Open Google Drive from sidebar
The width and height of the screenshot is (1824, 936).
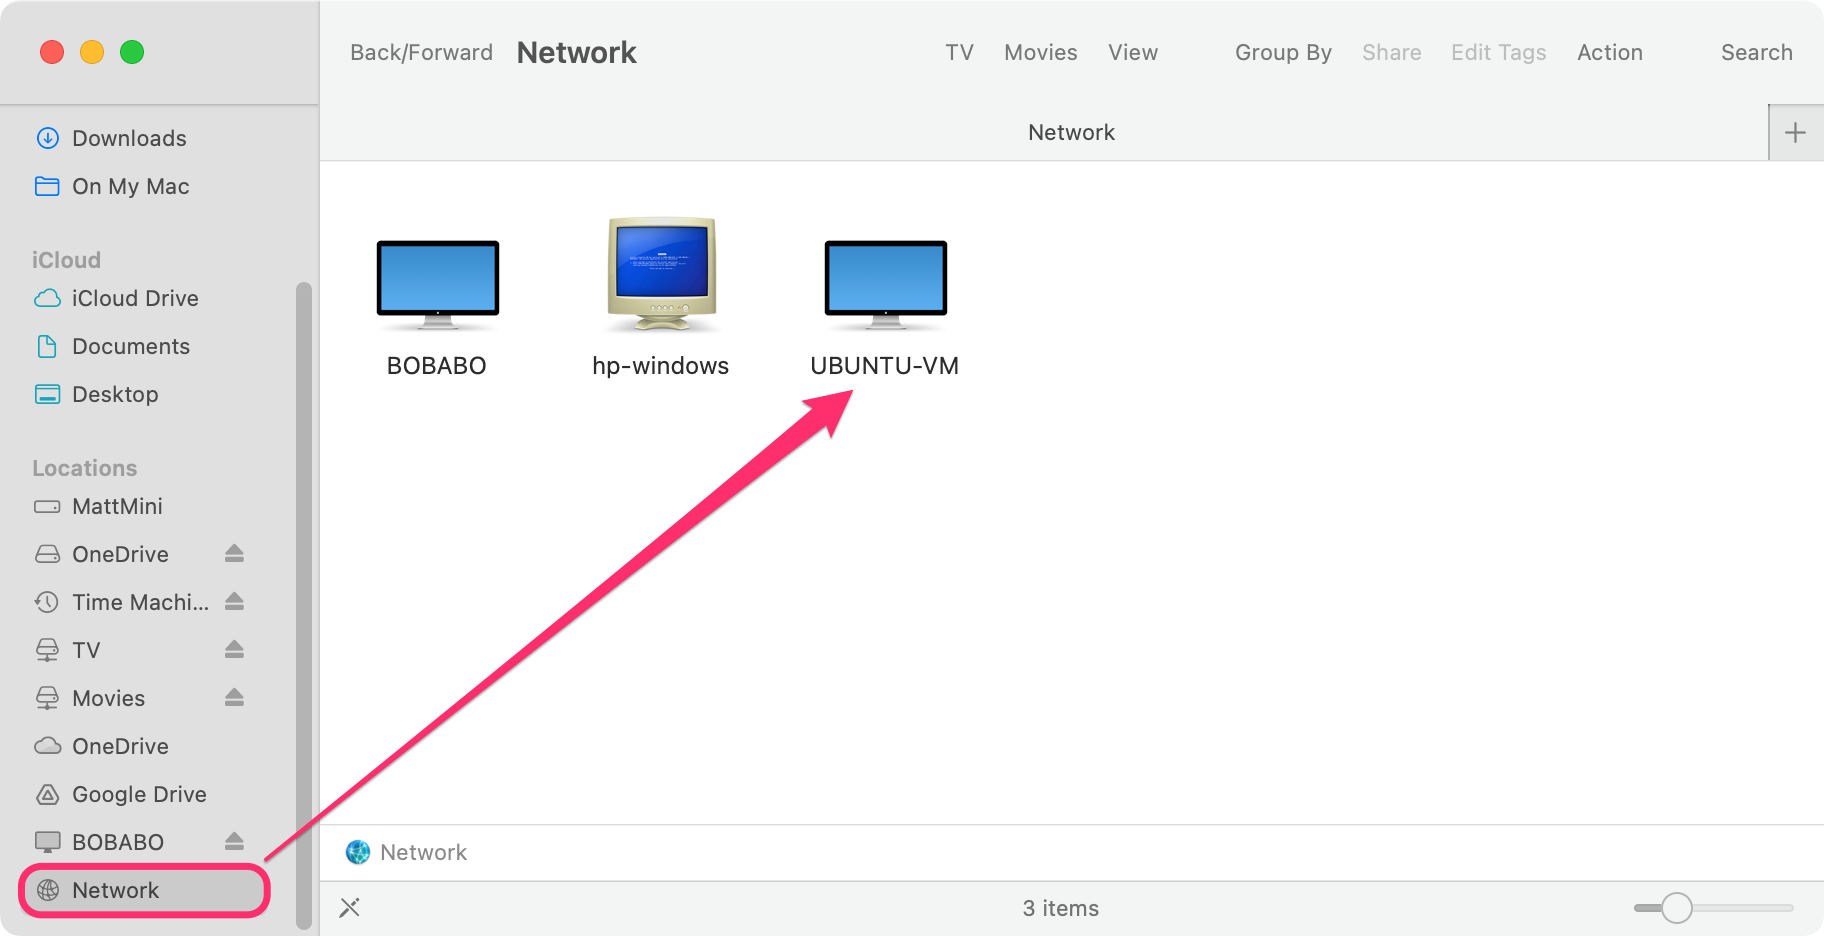click(x=139, y=794)
